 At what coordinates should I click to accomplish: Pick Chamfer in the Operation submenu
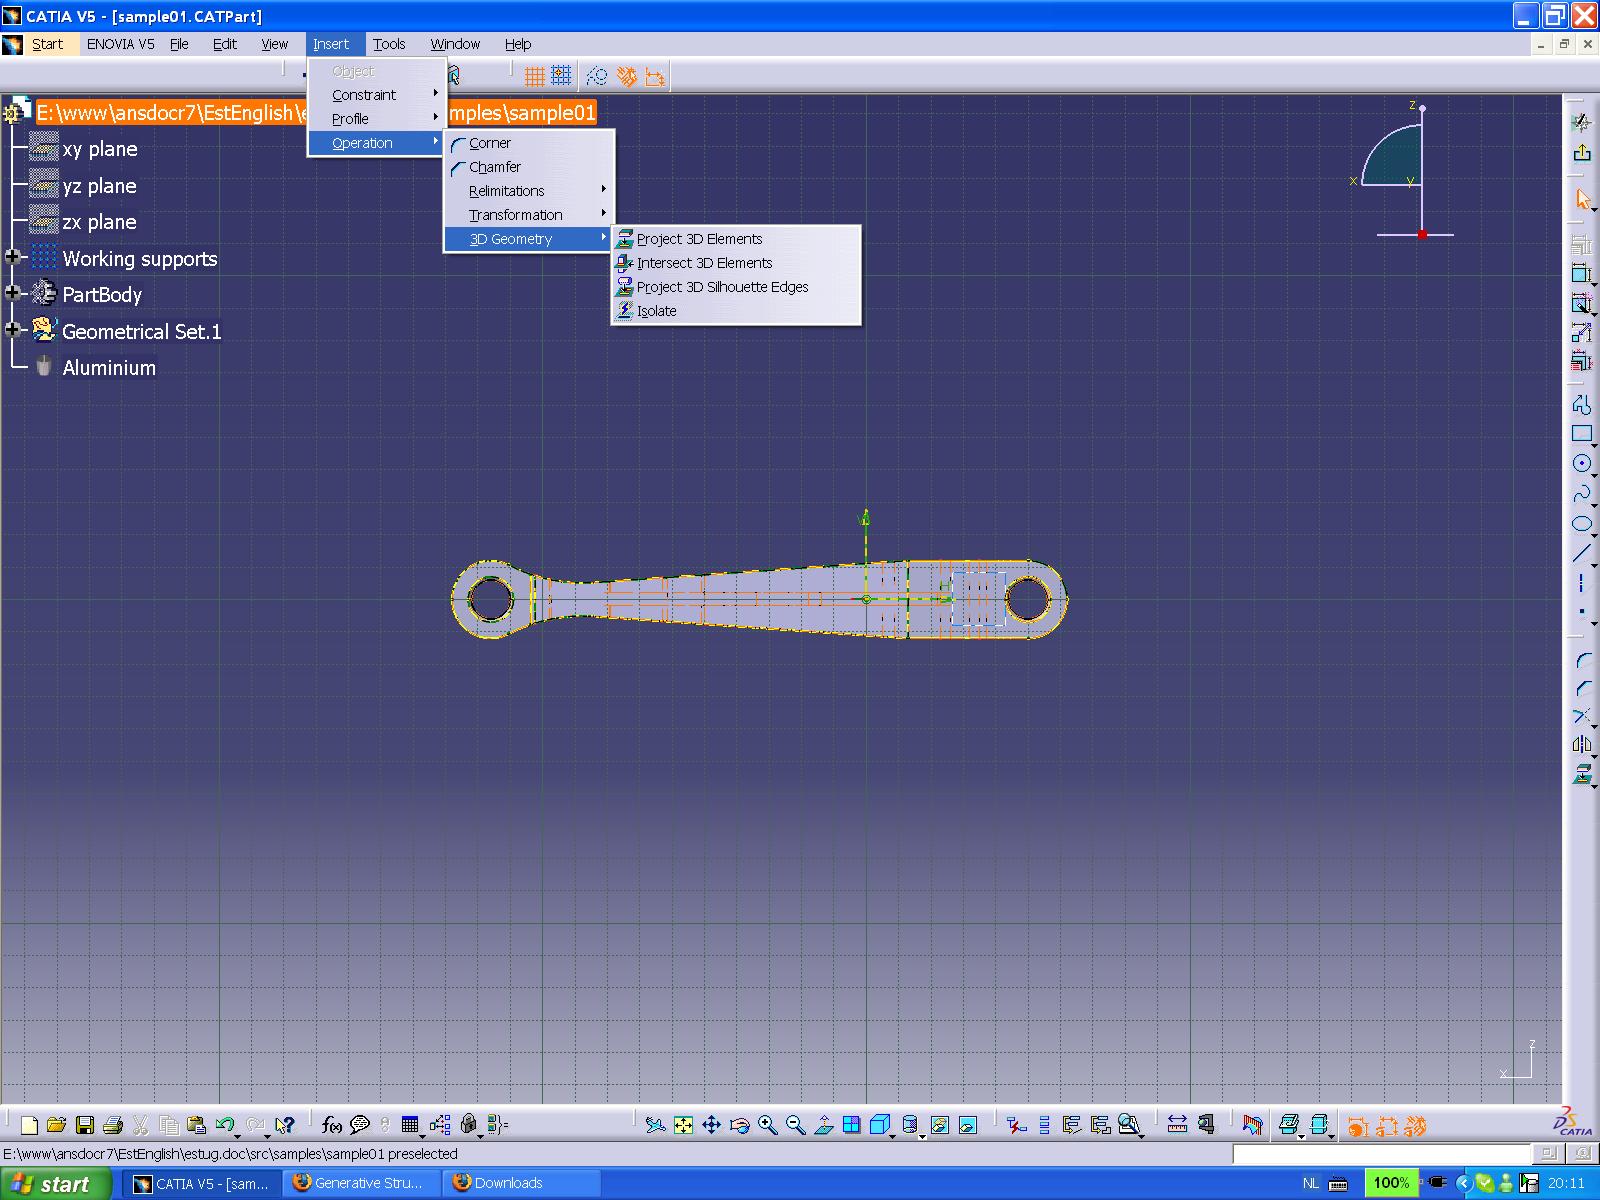point(529,167)
